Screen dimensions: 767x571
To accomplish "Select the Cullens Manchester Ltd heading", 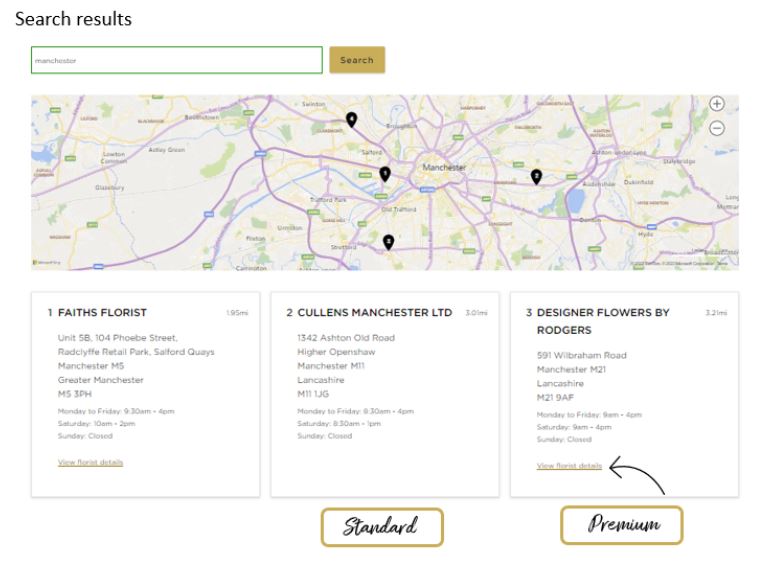I will point(375,312).
